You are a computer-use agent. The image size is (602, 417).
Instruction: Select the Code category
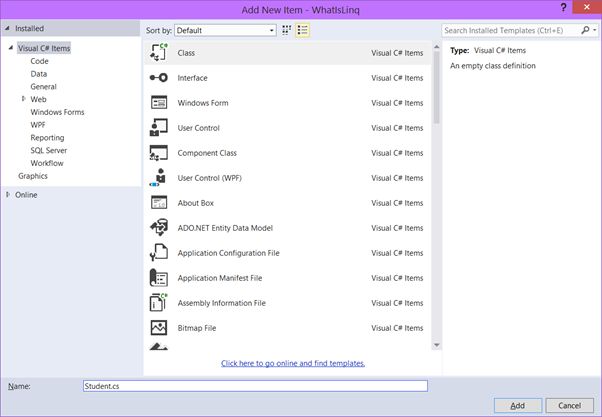click(39, 61)
